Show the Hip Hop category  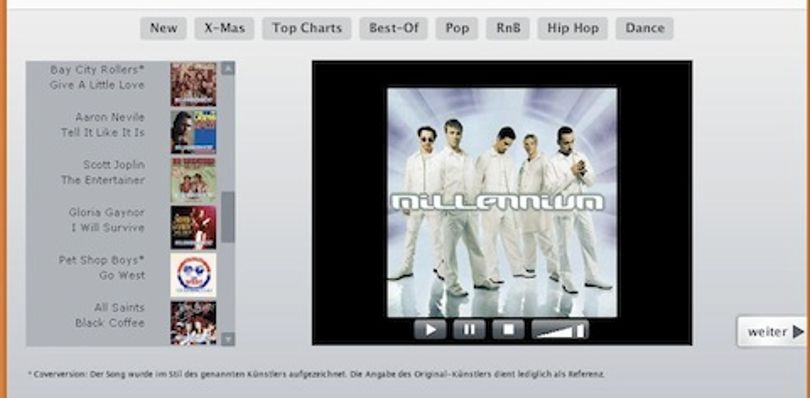573,28
